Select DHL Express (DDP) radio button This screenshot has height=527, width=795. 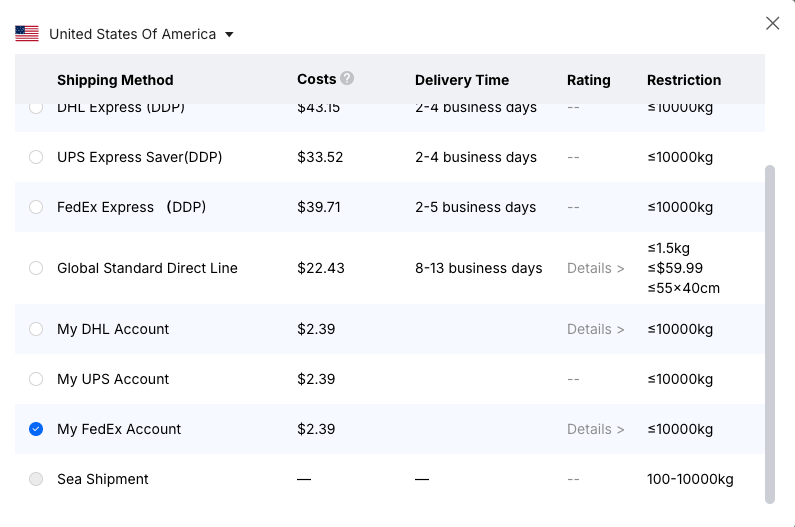point(36,108)
